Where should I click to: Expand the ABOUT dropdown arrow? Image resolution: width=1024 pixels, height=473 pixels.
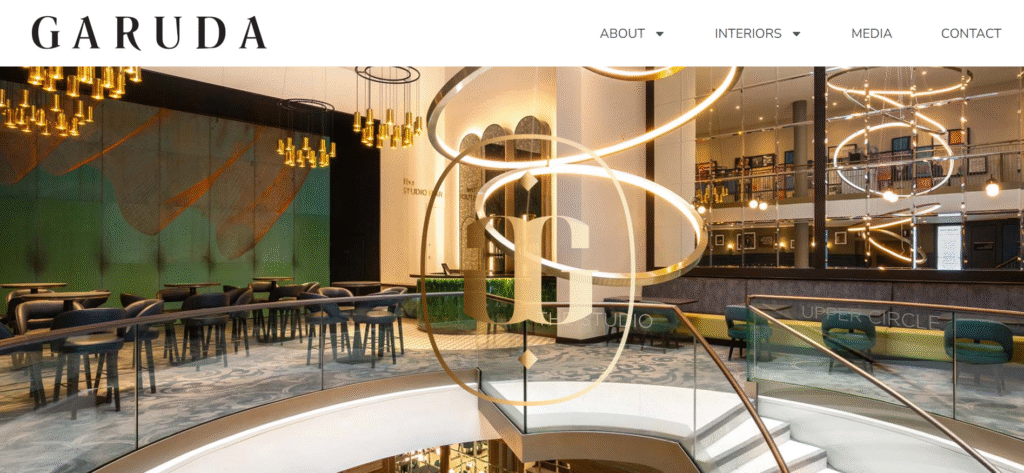click(660, 34)
